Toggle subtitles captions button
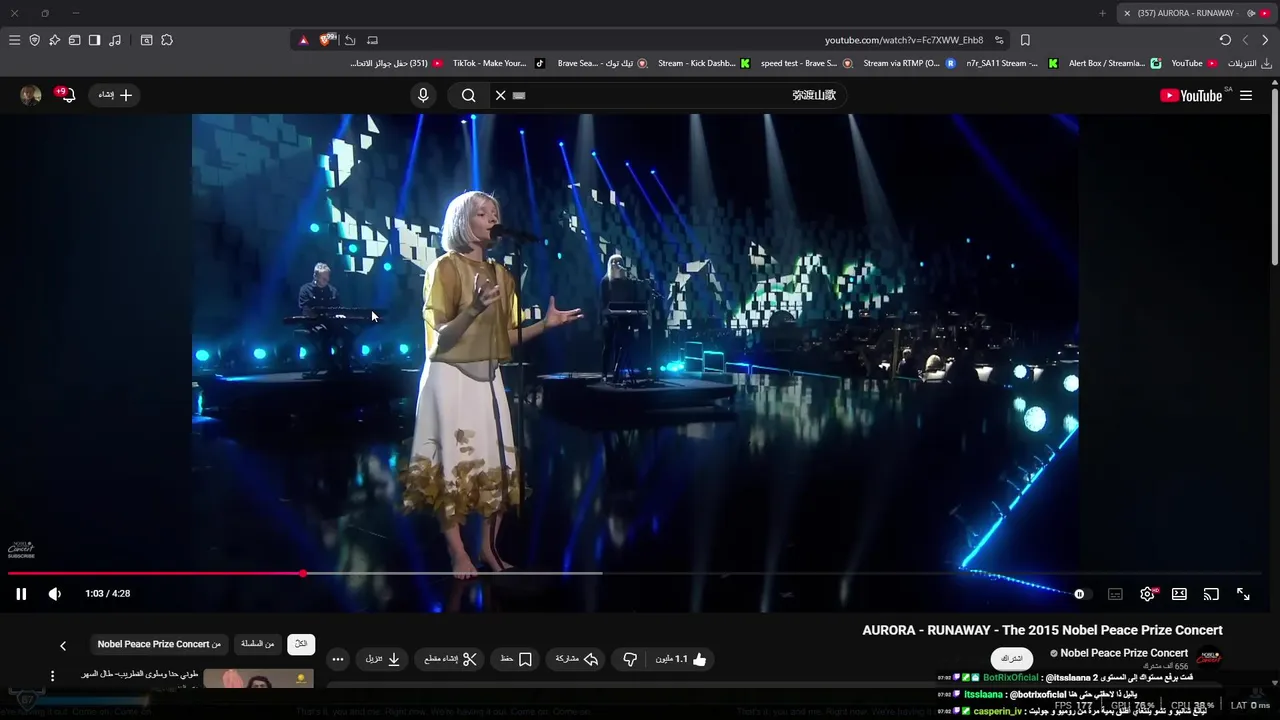The width and height of the screenshot is (1280, 720). [1115, 594]
